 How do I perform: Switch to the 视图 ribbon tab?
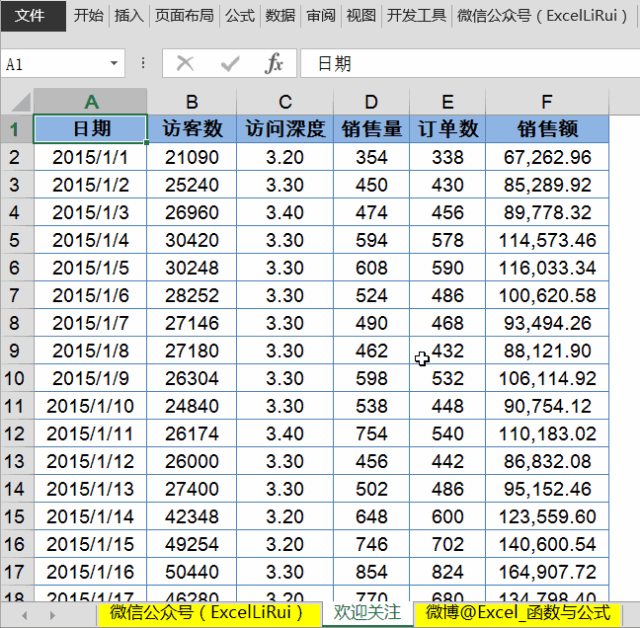361,16
